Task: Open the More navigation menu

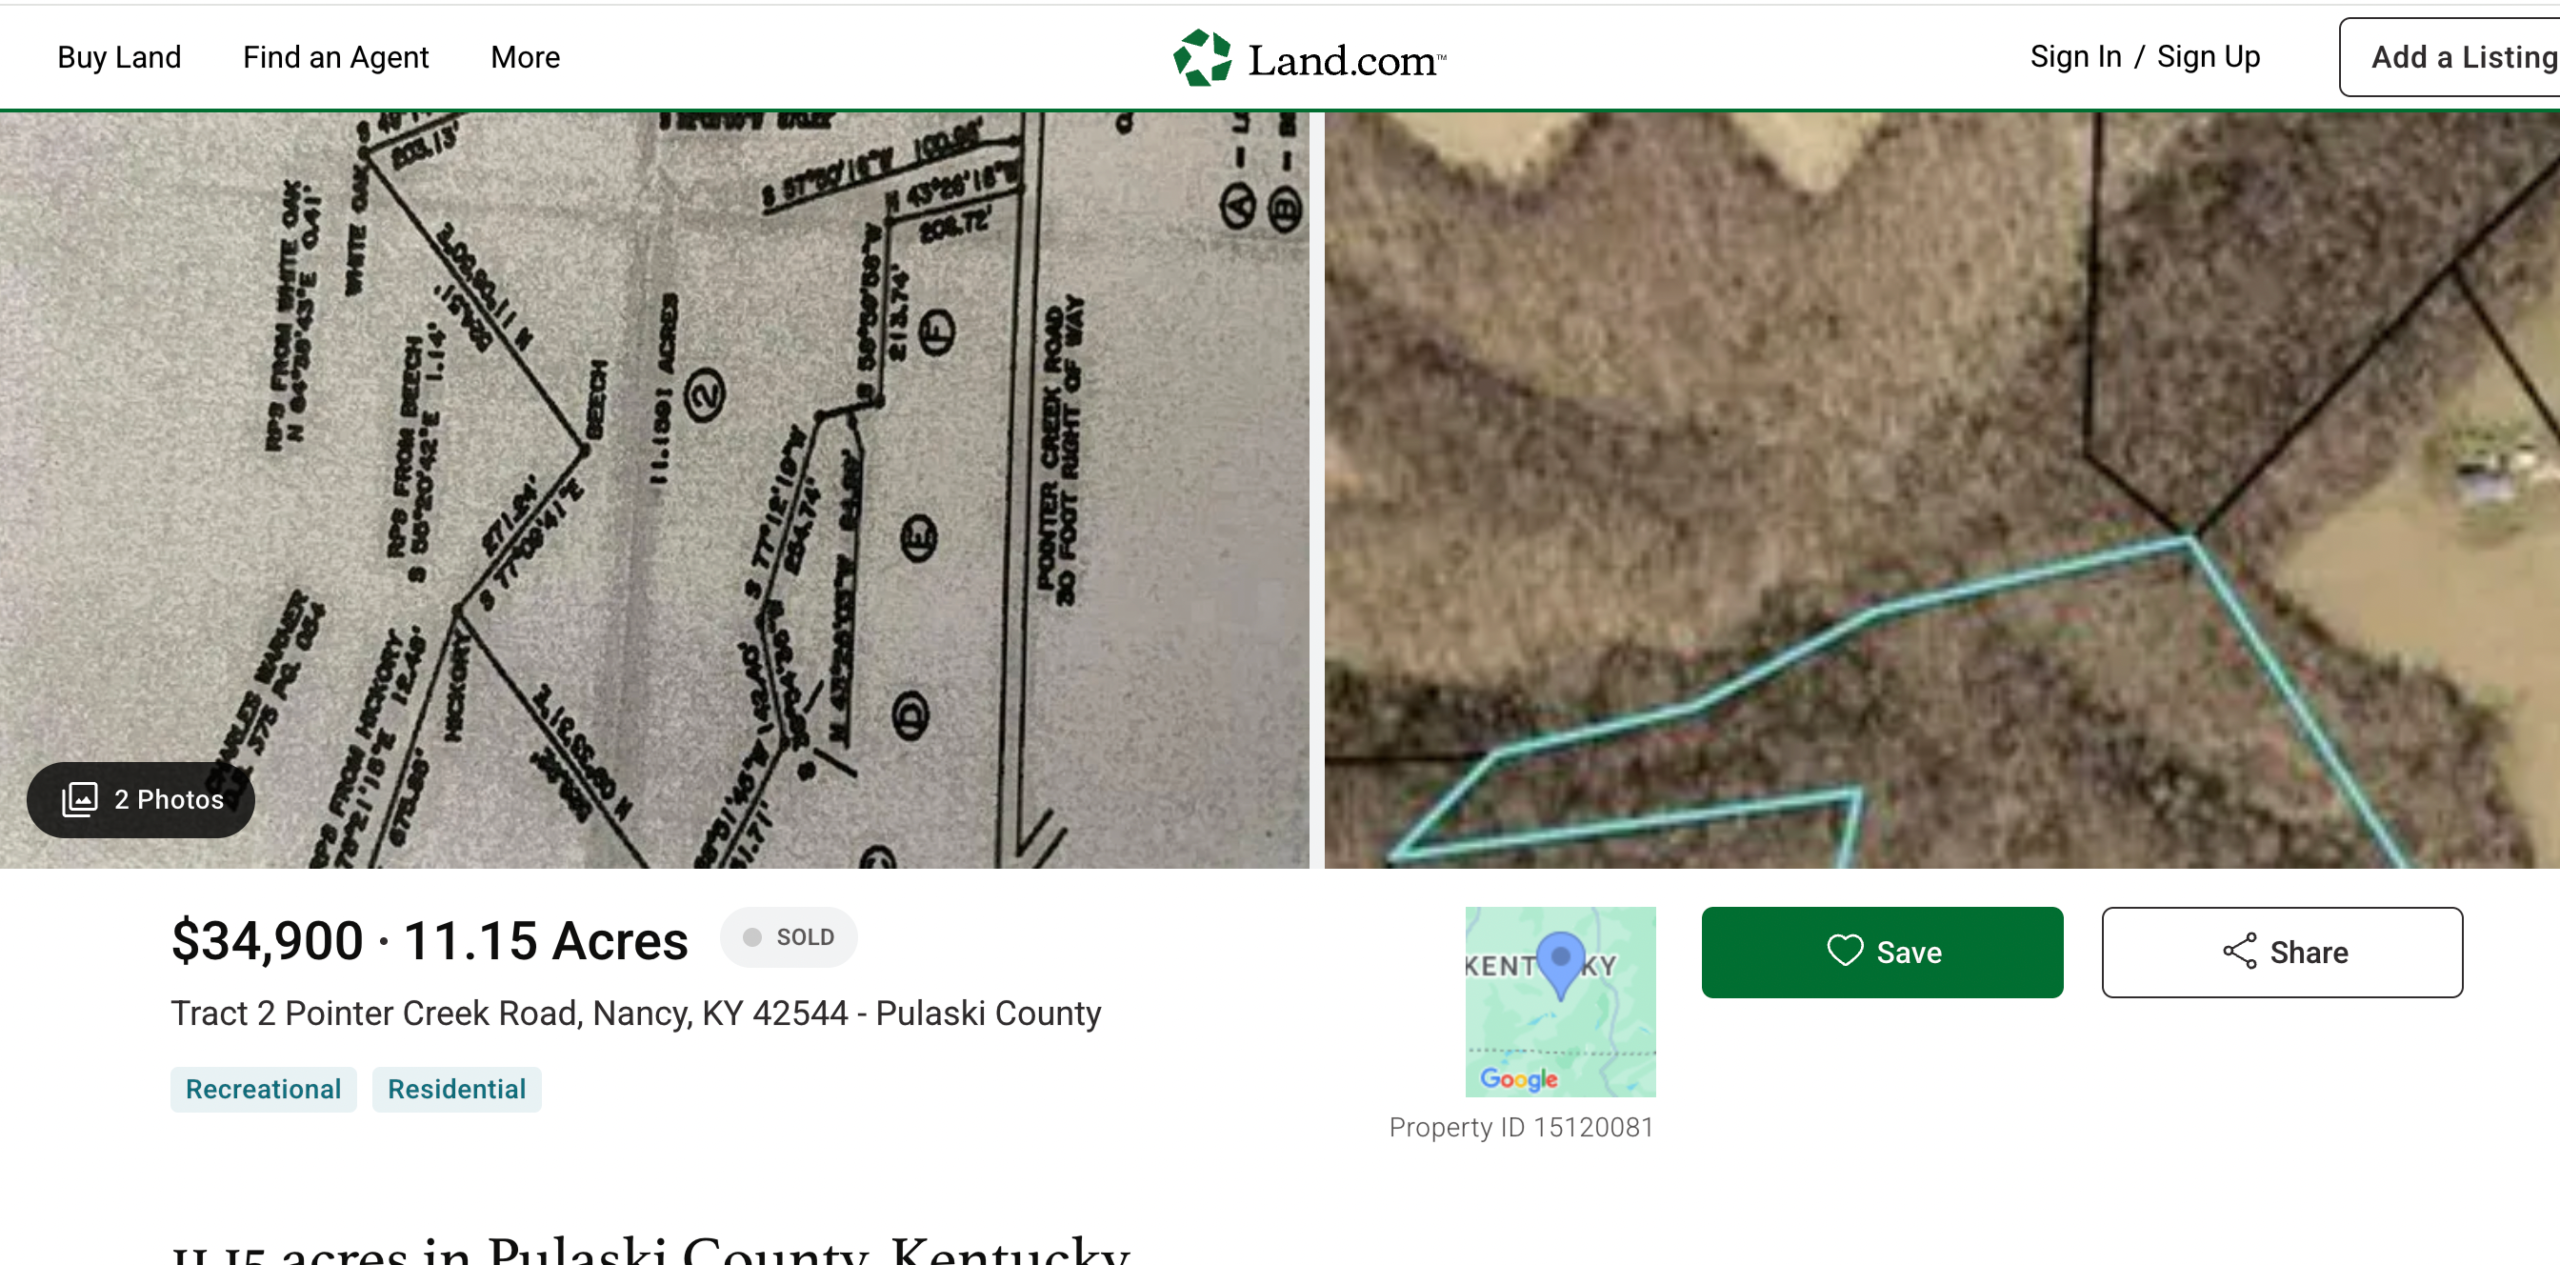Action: (x=525, y=57)
